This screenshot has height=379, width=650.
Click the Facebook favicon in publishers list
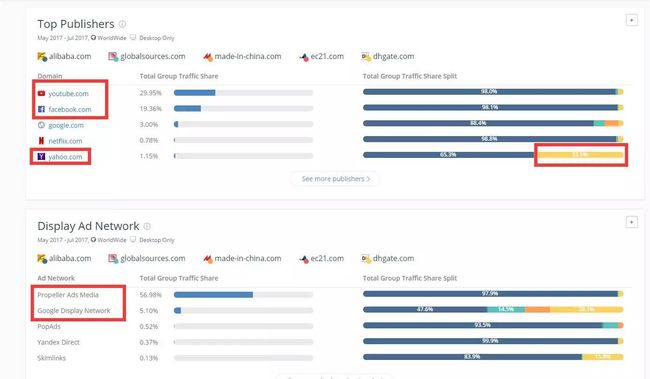[41, 109]
